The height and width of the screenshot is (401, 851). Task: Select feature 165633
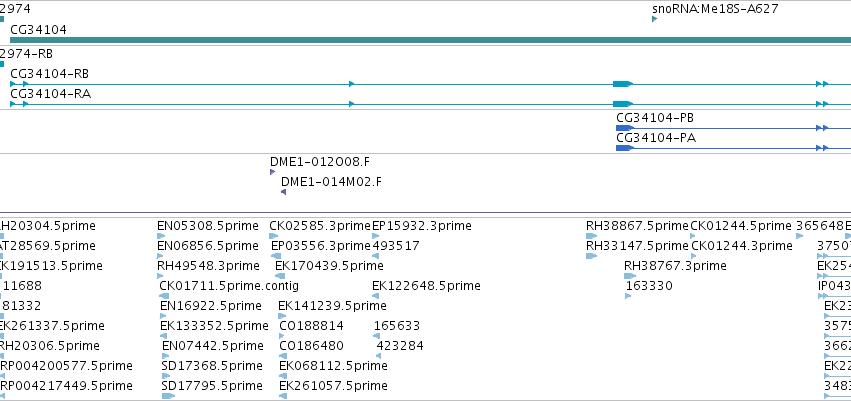click(x=397, y=326)
